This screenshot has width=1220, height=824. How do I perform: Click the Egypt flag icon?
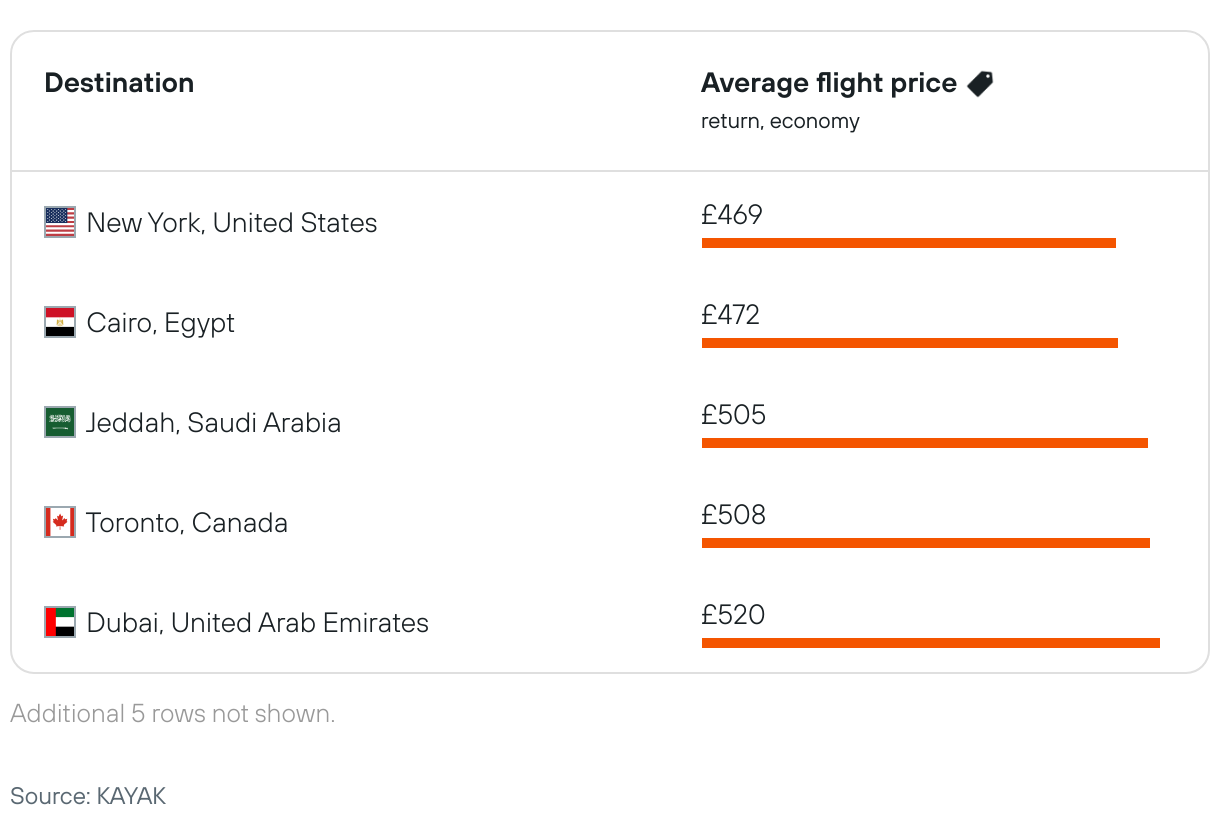(60, 322)
